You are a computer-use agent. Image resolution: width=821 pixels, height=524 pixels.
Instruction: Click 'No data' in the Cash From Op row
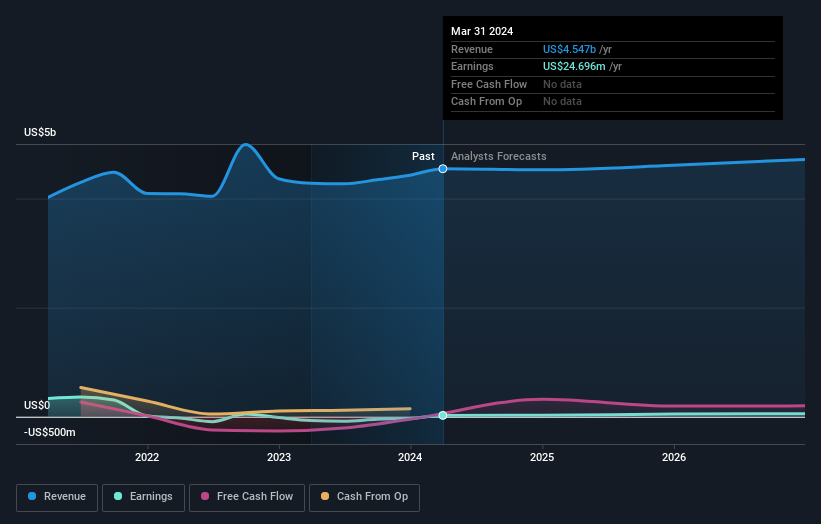coord(562,102)
